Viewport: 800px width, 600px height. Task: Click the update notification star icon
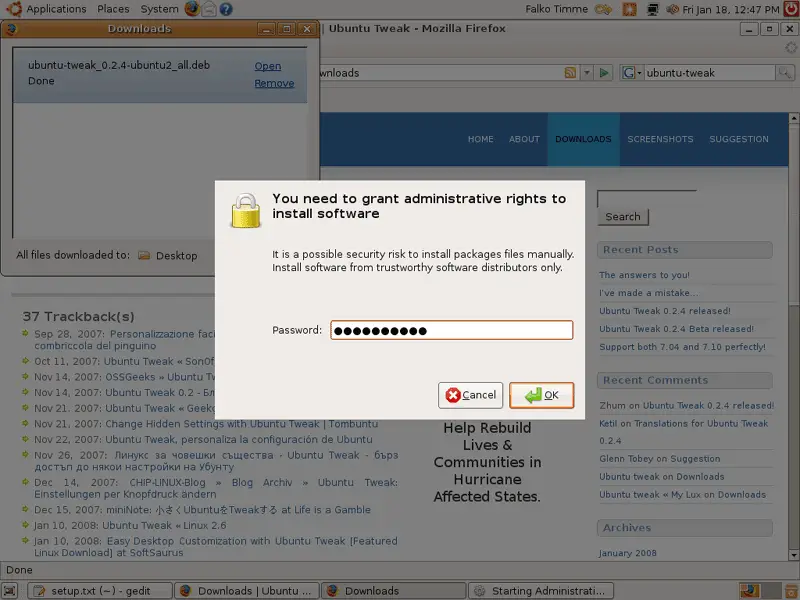pyautogui.click(x=629, y=9)
